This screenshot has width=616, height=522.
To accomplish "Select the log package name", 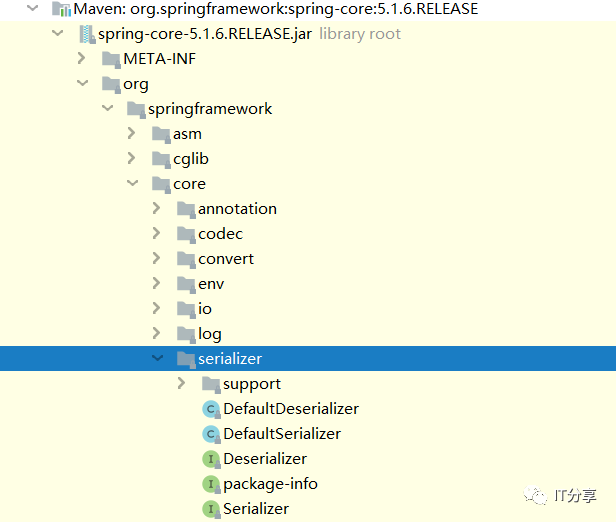I will pos(210,334).
